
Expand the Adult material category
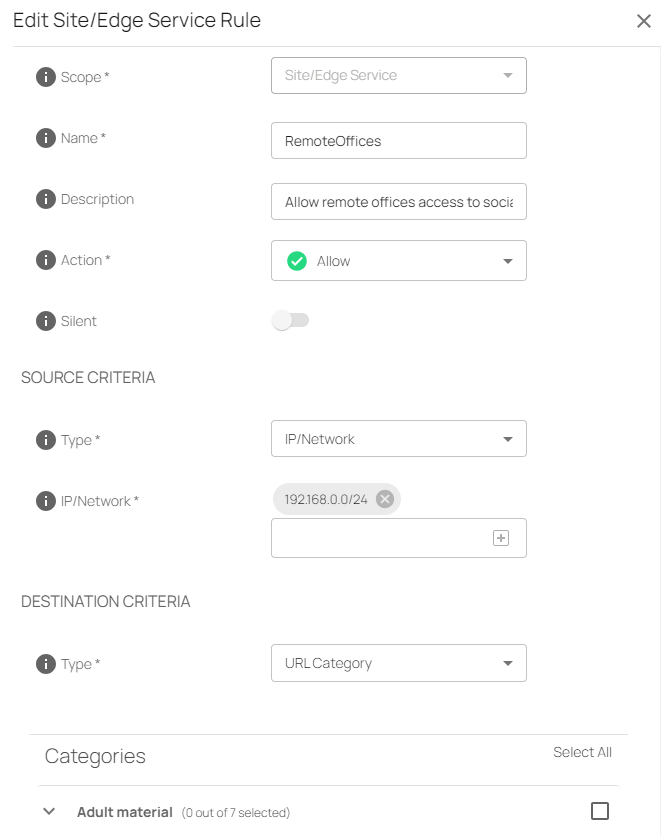click(49, 812)
